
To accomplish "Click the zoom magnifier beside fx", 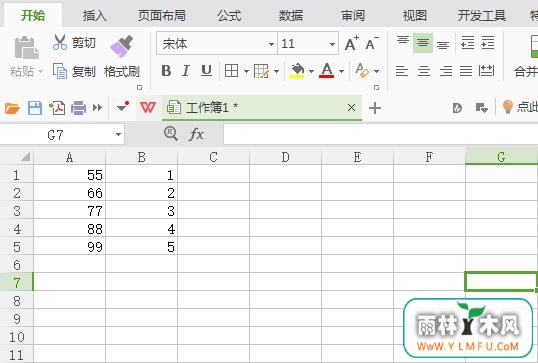I will pyautogui.click(x=171, y=133).
